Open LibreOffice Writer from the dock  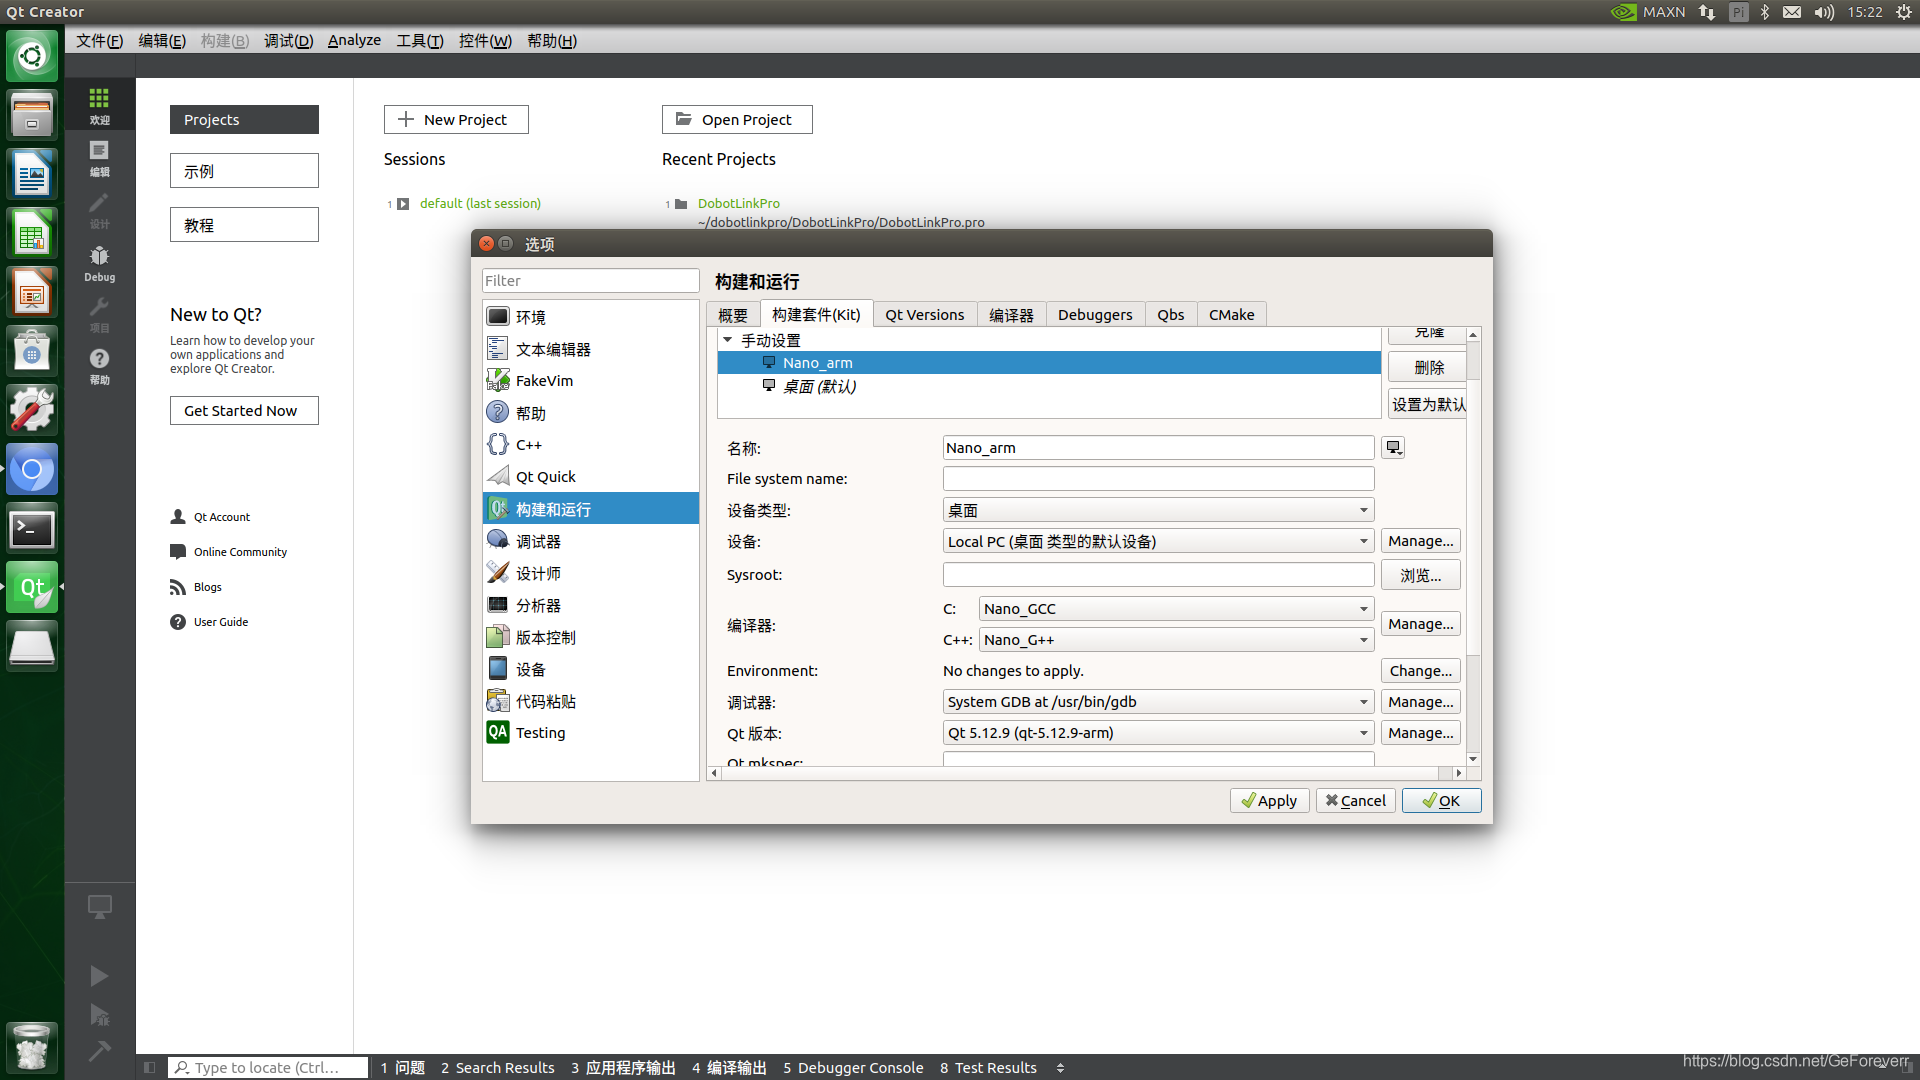[31, 174]
